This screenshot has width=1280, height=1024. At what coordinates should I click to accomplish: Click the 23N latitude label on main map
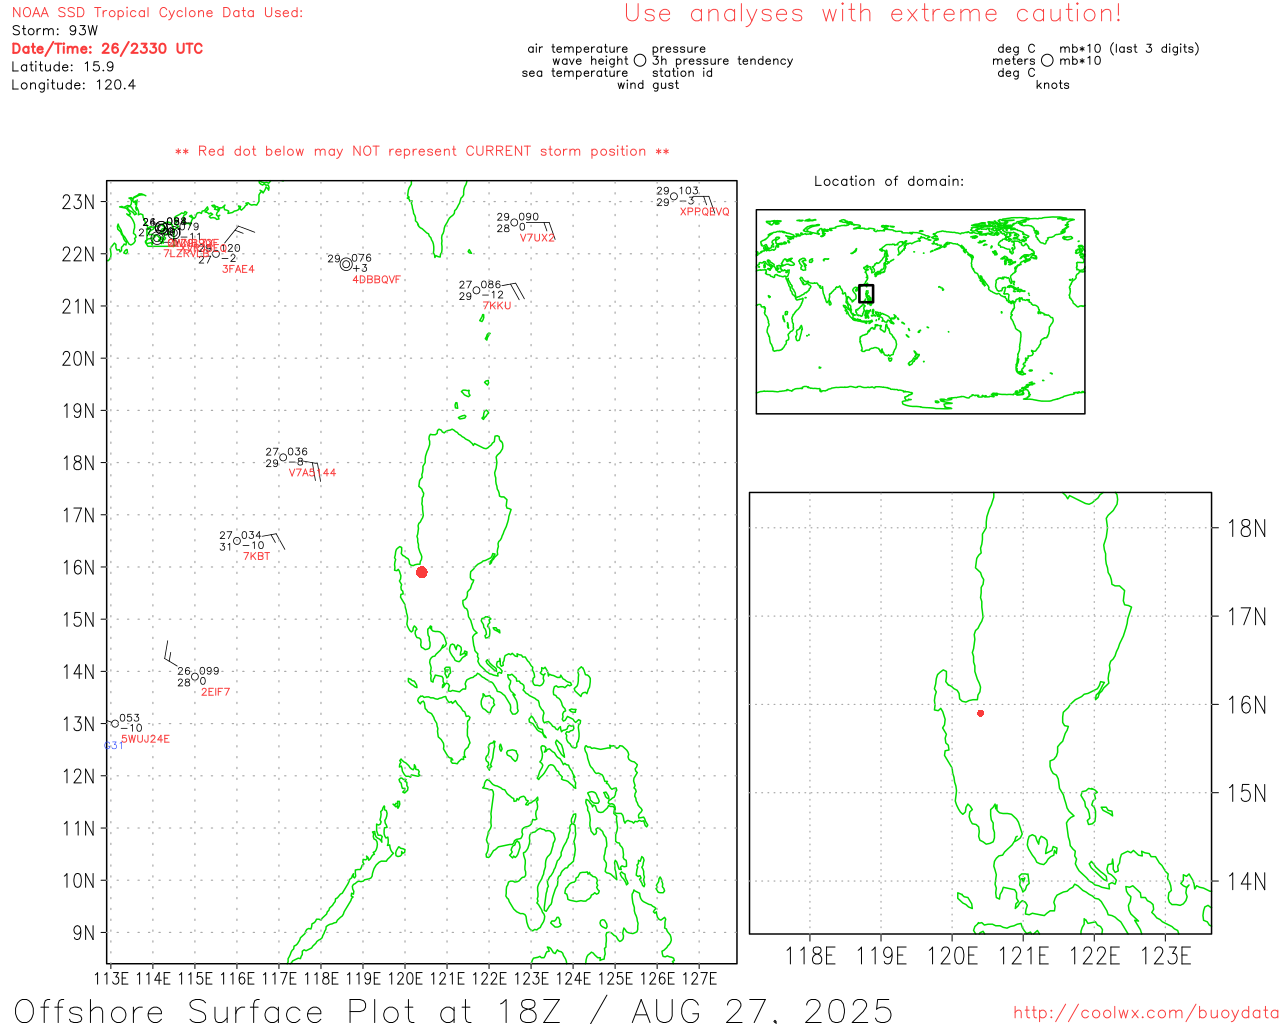point(78,202)
